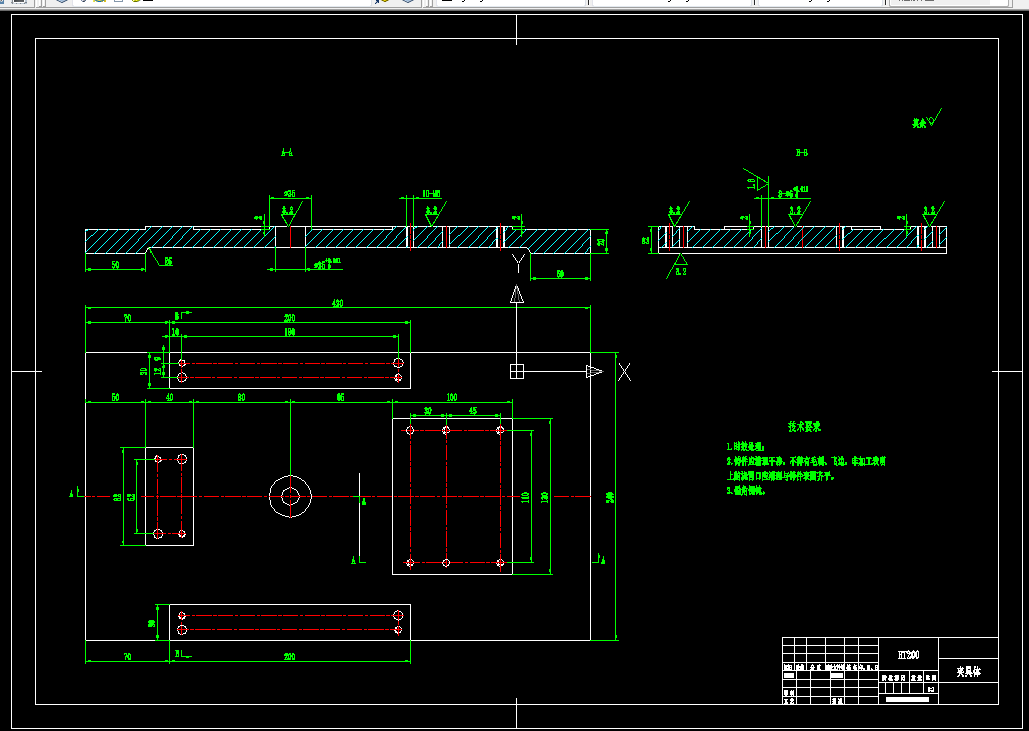The height and width of the screenshot is (731, 1029).
Task: Select the 420 overall length dimension
Action: point(337,303)
